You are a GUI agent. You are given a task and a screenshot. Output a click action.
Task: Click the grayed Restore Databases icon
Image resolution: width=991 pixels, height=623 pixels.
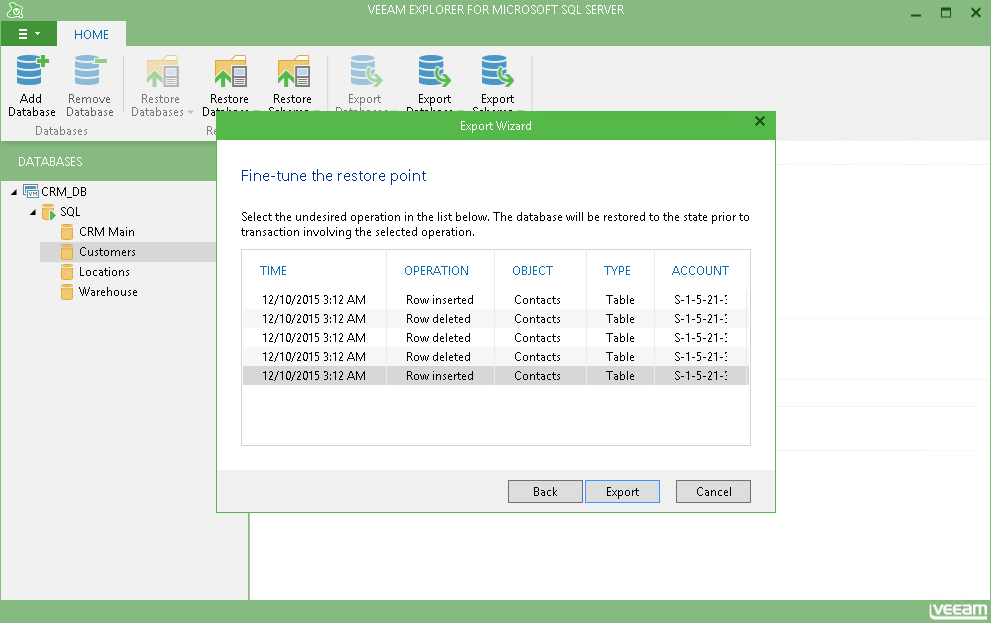coord(162,71)
